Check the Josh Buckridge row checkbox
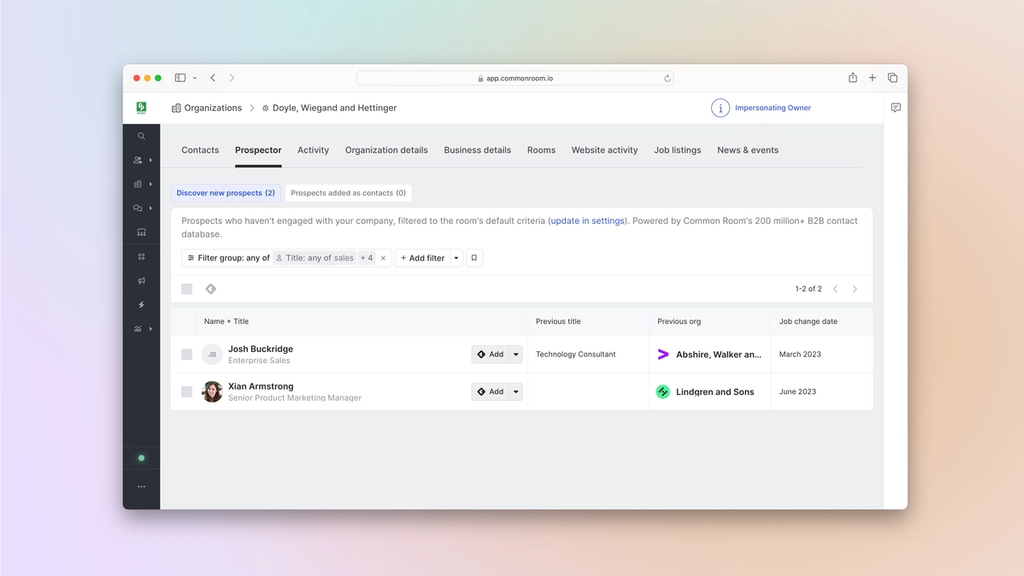 click(187, 354)
